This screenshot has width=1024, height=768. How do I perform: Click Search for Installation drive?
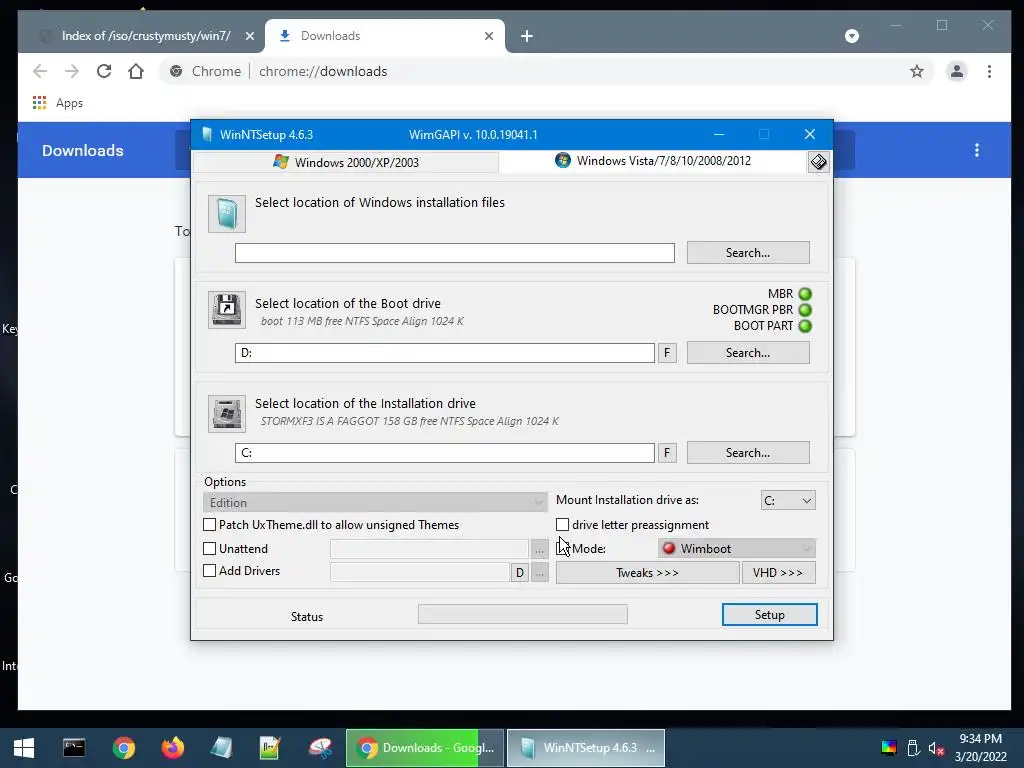[x=748, y=453]
